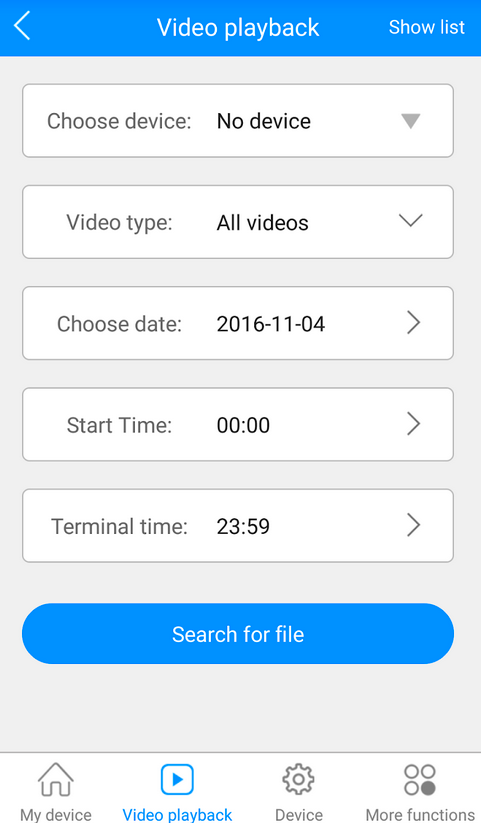
Task: Expand the Video type chevron
Action: tap(411, 220)
